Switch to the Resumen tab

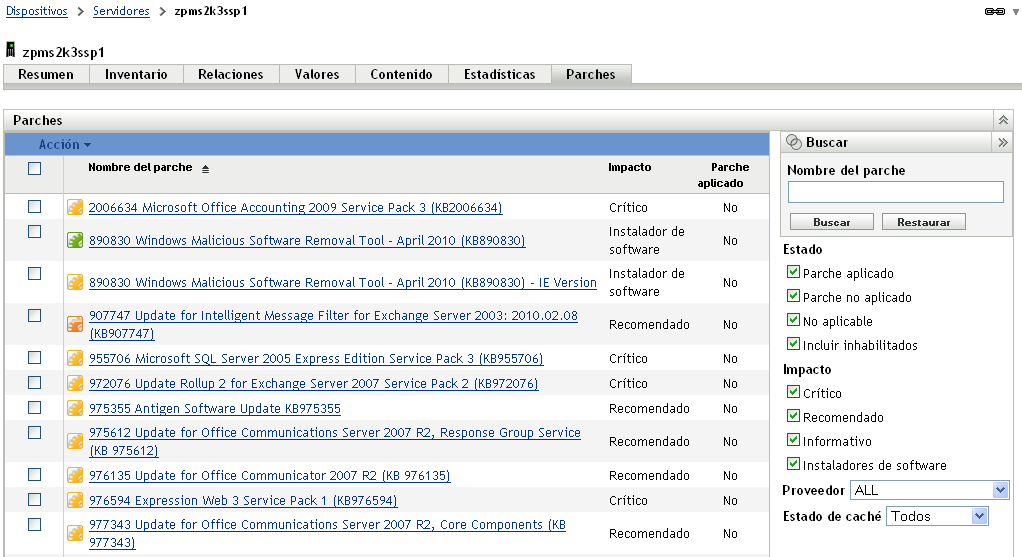(x=46, y=74)
